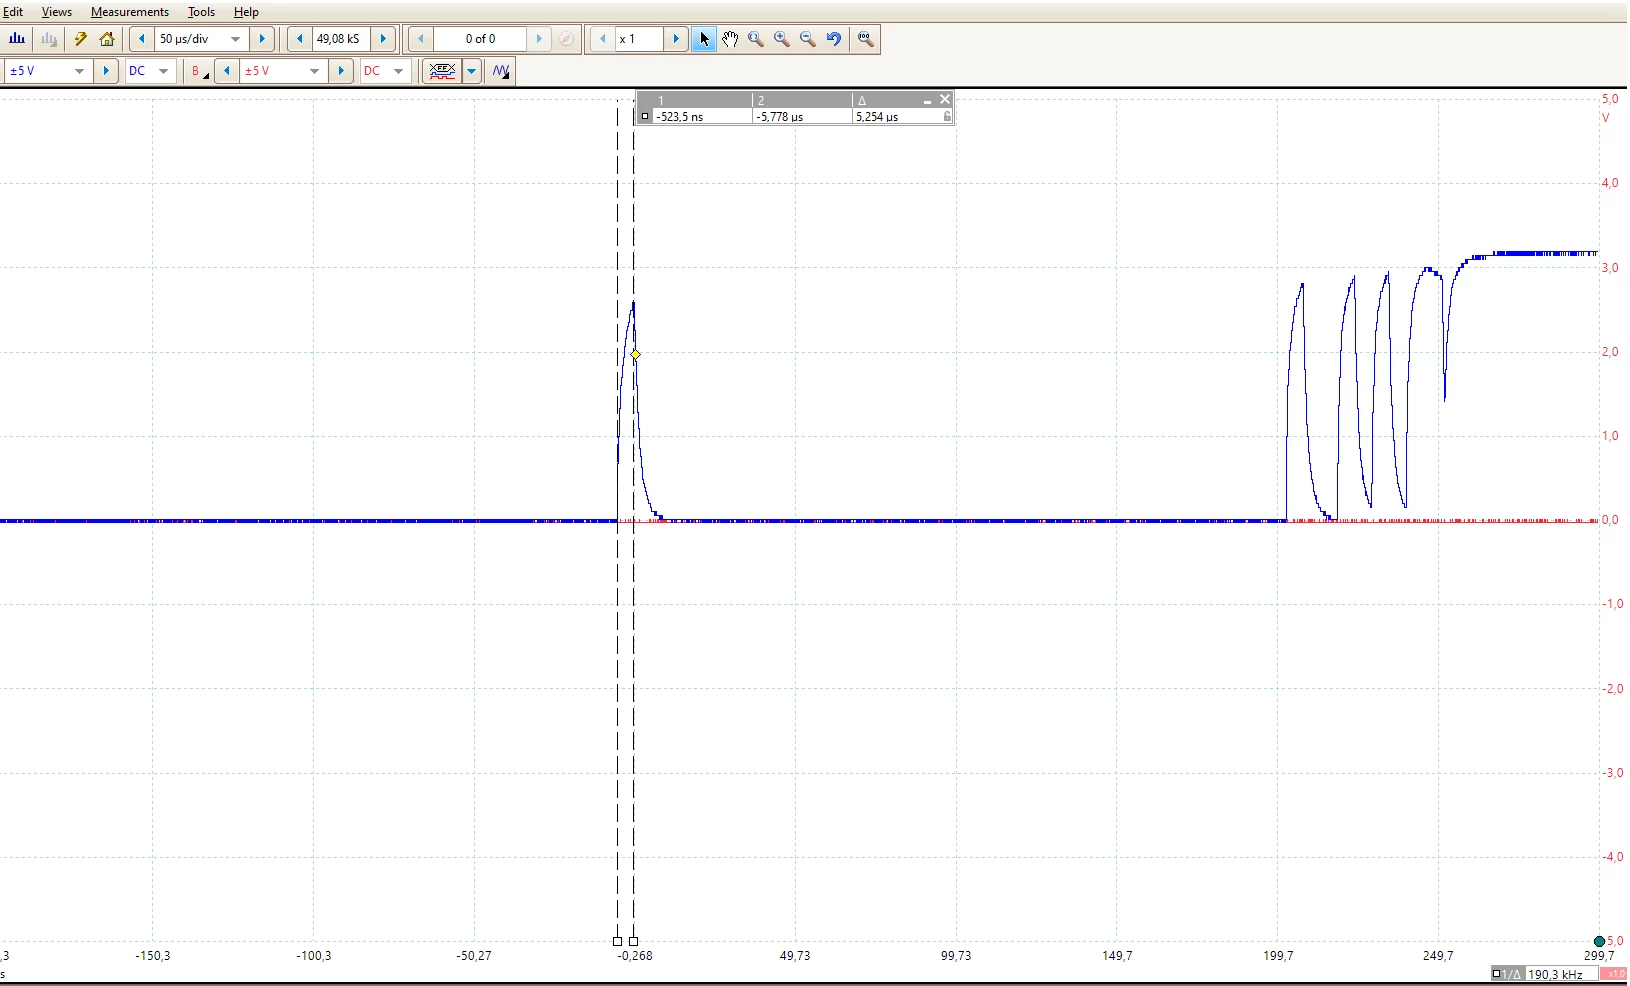Toggle the lock icon in ruler legend

947,117
